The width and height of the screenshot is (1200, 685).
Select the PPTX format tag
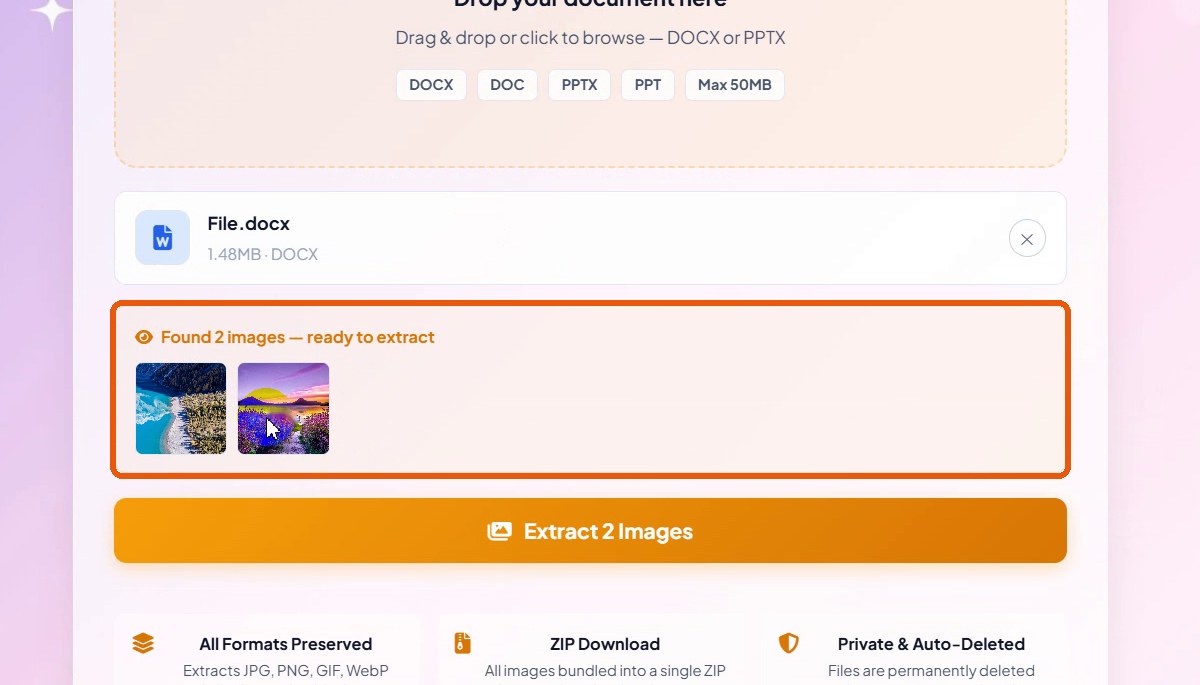pyautogui.click(x=579, y=85)
